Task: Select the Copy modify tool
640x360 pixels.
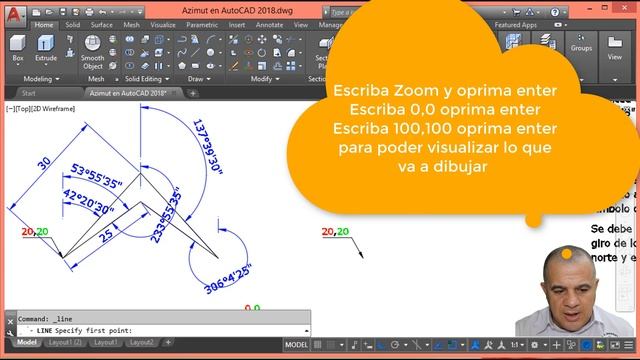Action: [x=278, y=39]
